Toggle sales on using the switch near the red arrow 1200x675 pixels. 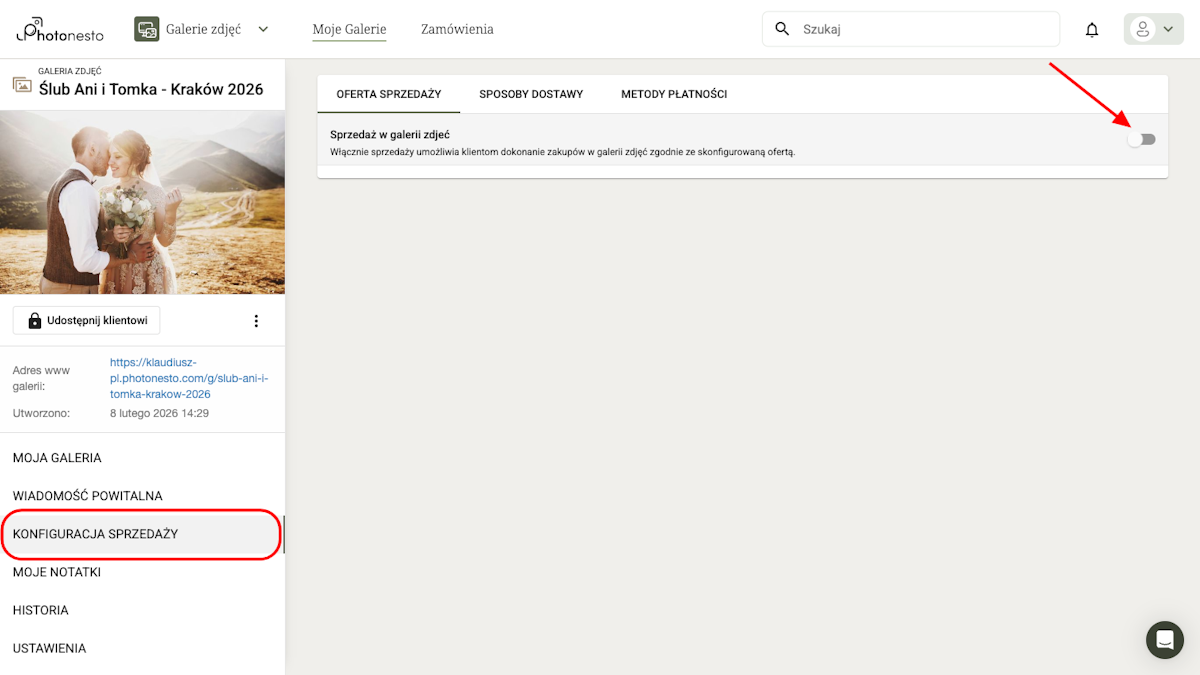1141,140
